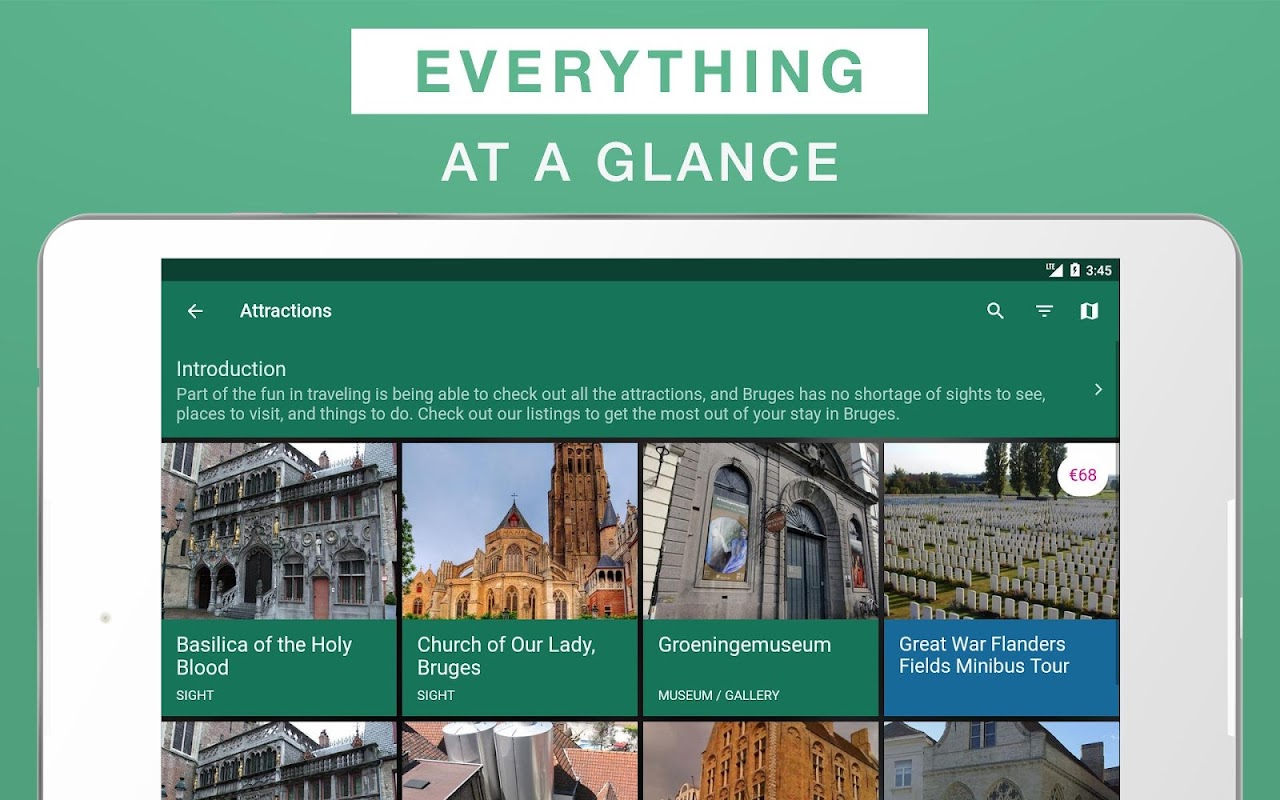Screen dimensions: 1280x800
Task: Expand the Introduction section chevron
Action: [1098, 390]
